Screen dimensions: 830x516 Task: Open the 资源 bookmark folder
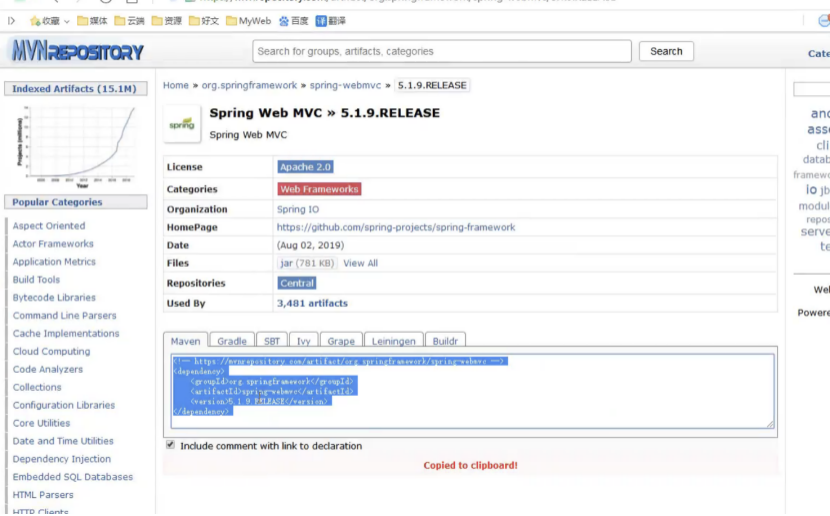point(167,21)
